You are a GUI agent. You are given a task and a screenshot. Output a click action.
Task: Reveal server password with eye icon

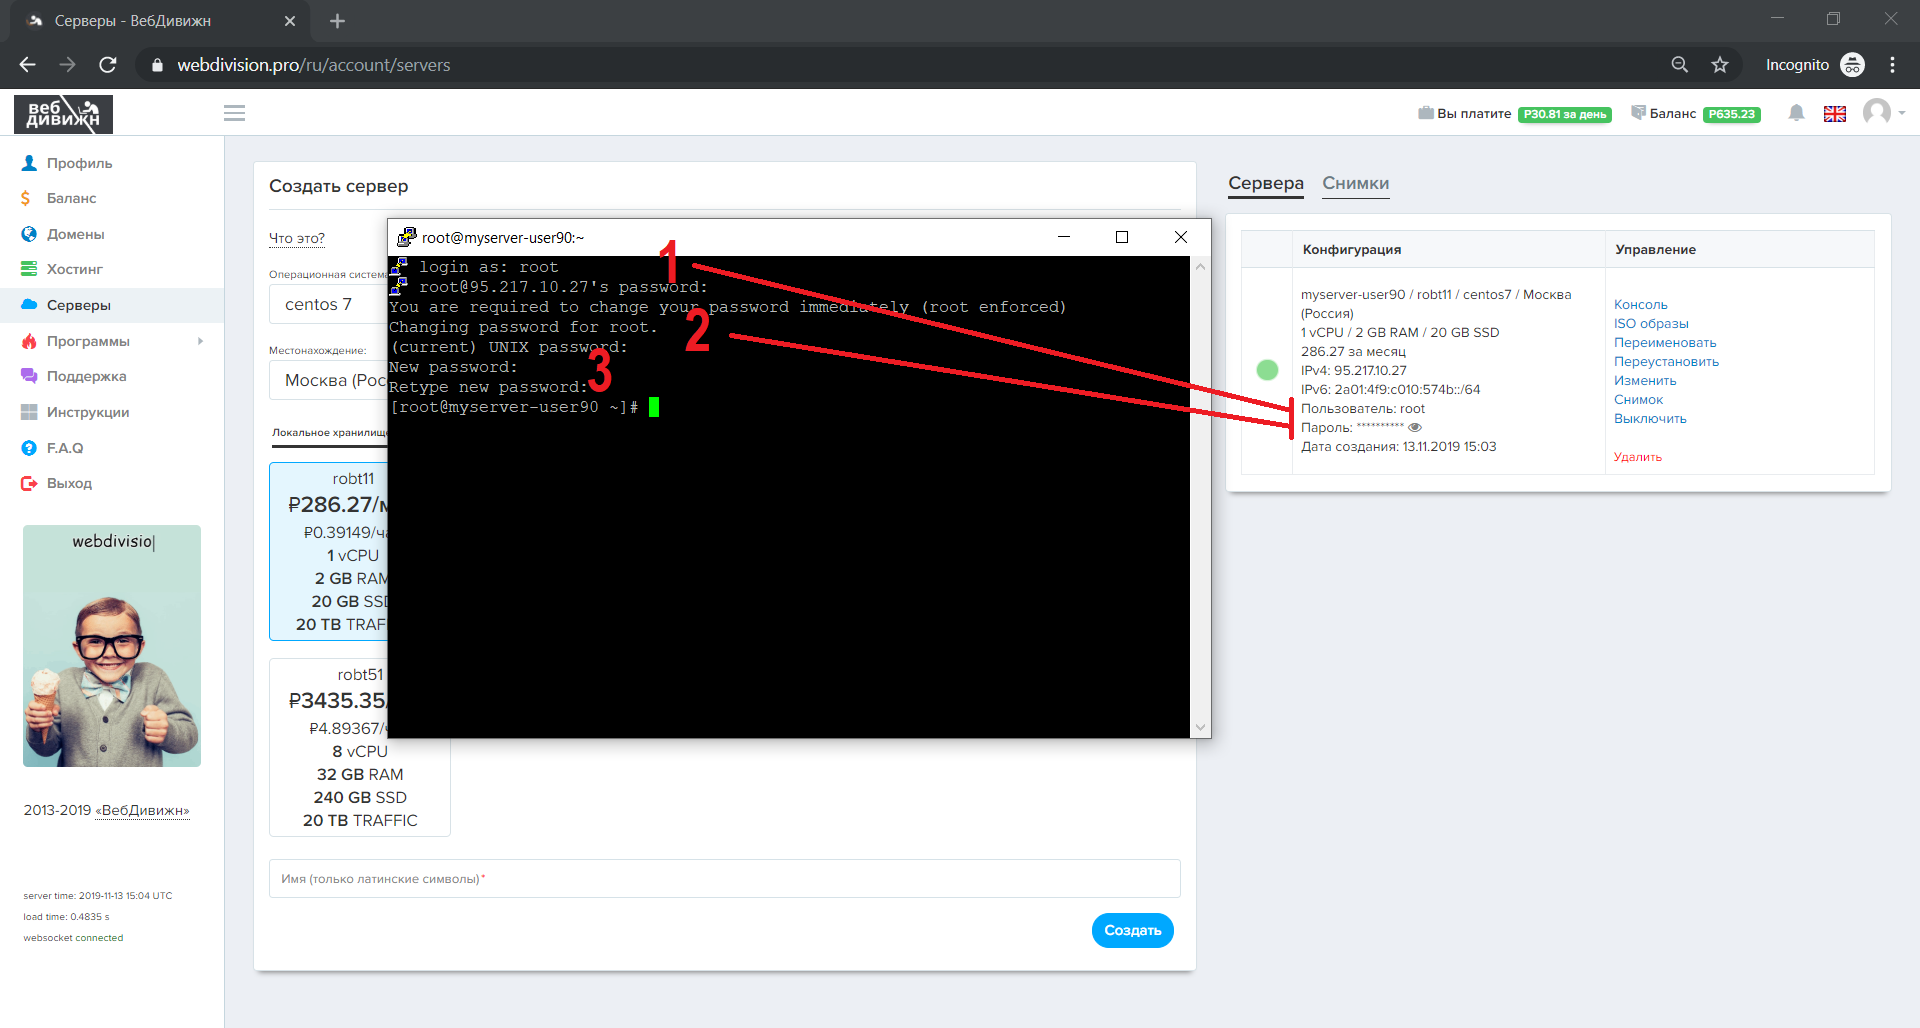[1415, 428]
